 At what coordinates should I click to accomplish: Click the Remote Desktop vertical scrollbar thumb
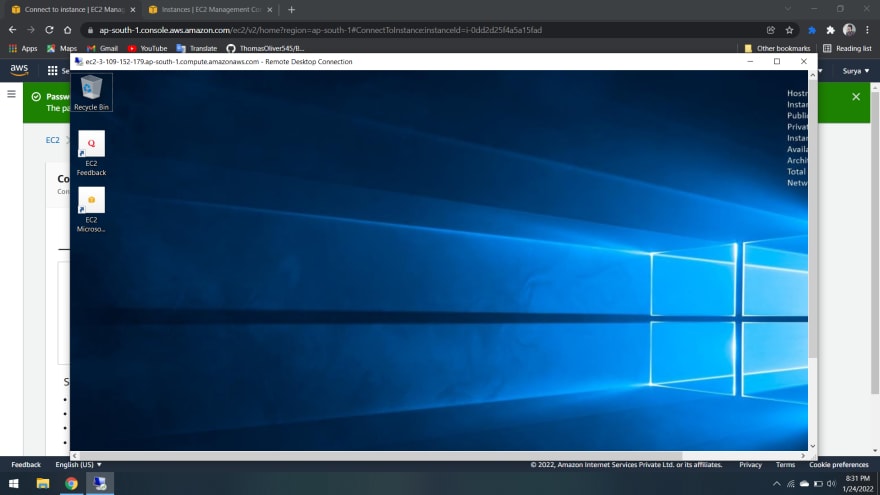[x=813, y=219]
